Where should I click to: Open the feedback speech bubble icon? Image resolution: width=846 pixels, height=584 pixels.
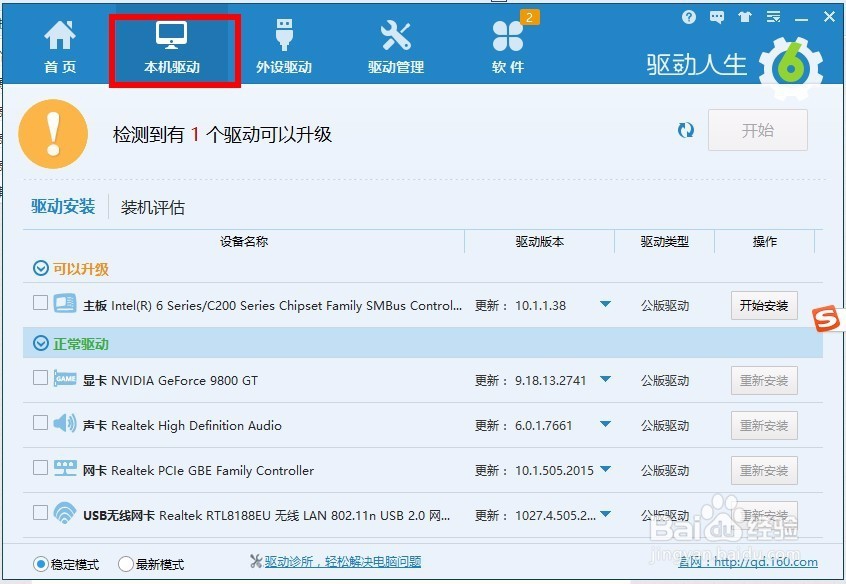coord(717,17)
